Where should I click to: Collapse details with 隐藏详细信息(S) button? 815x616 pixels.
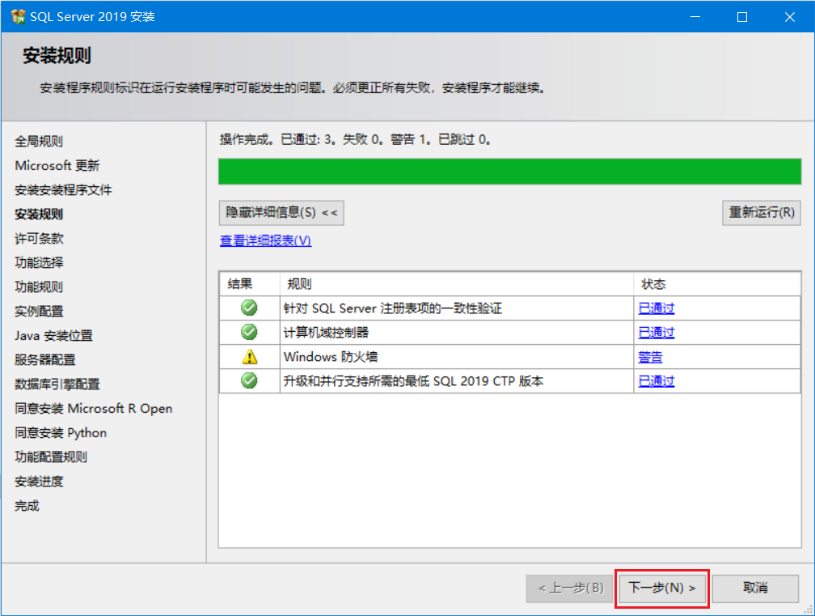click(281, 213)
